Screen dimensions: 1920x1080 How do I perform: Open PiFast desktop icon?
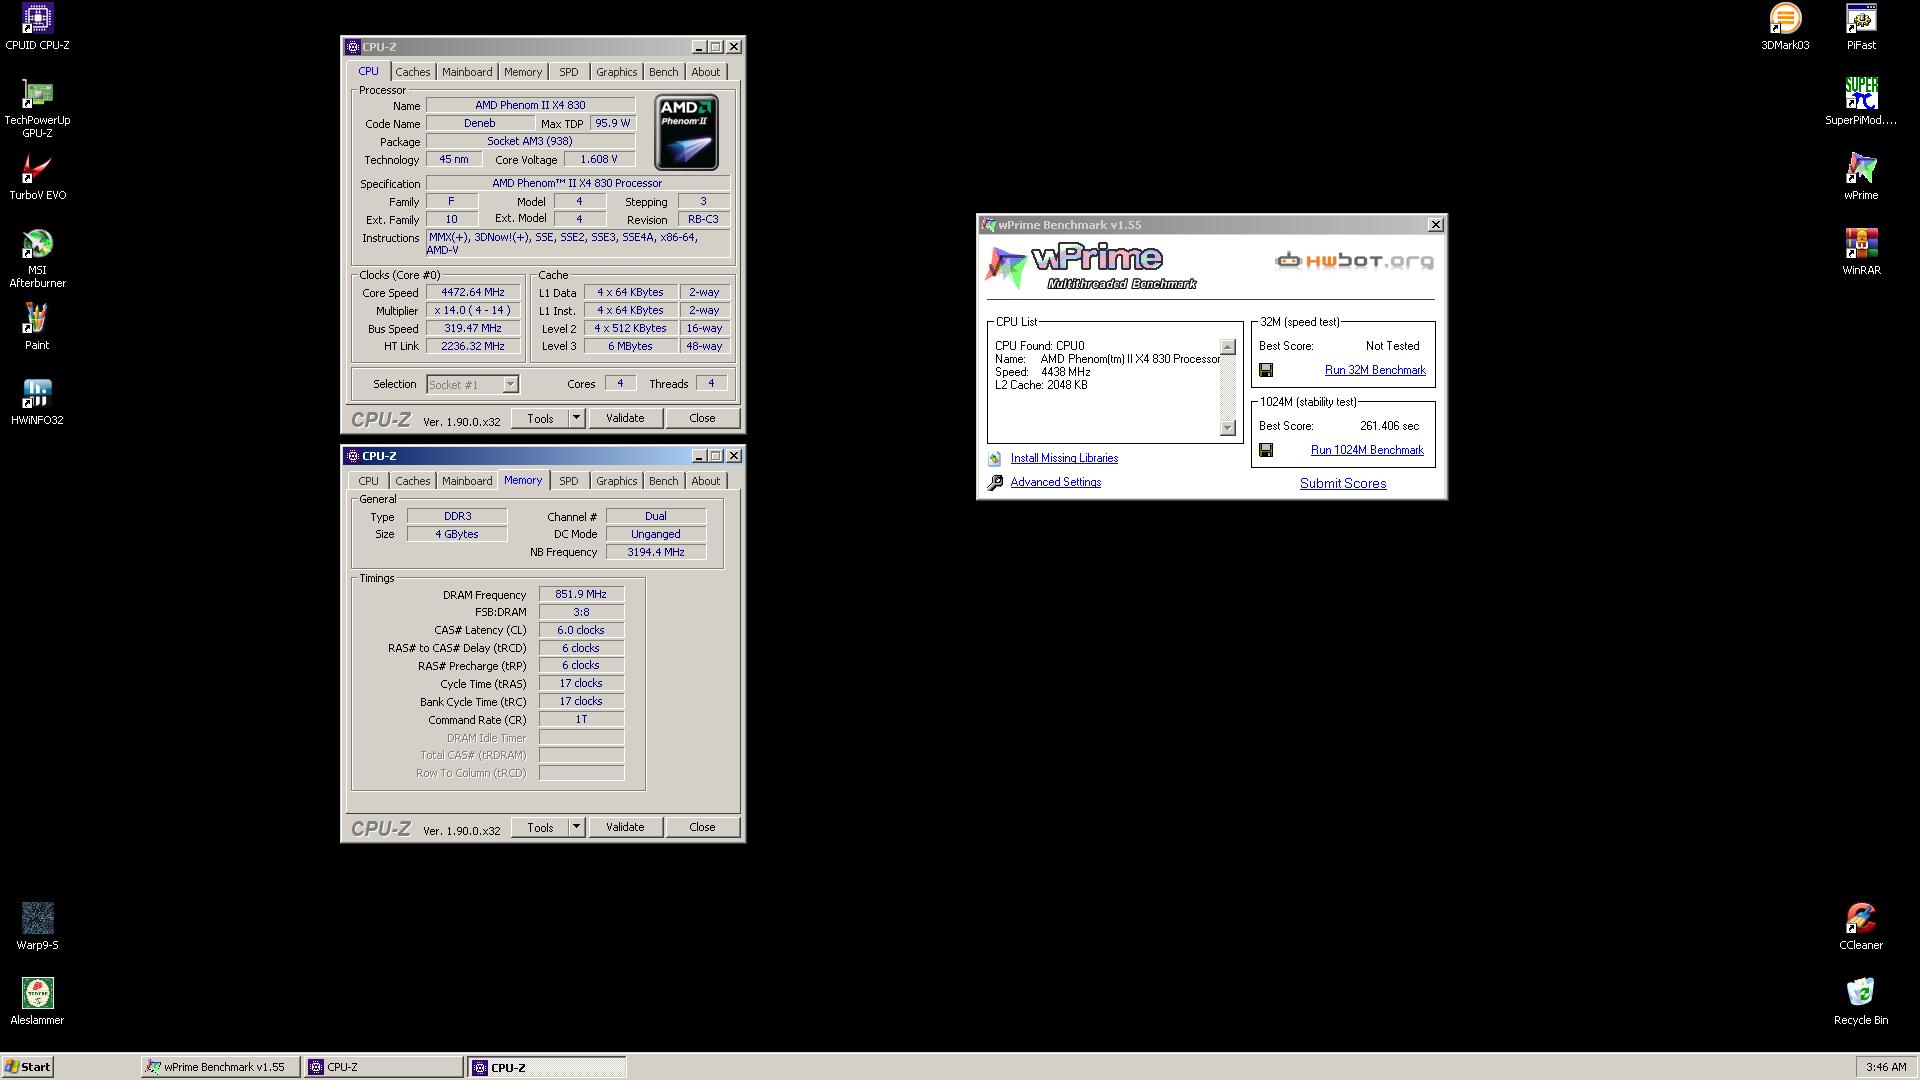(1861, 27)
